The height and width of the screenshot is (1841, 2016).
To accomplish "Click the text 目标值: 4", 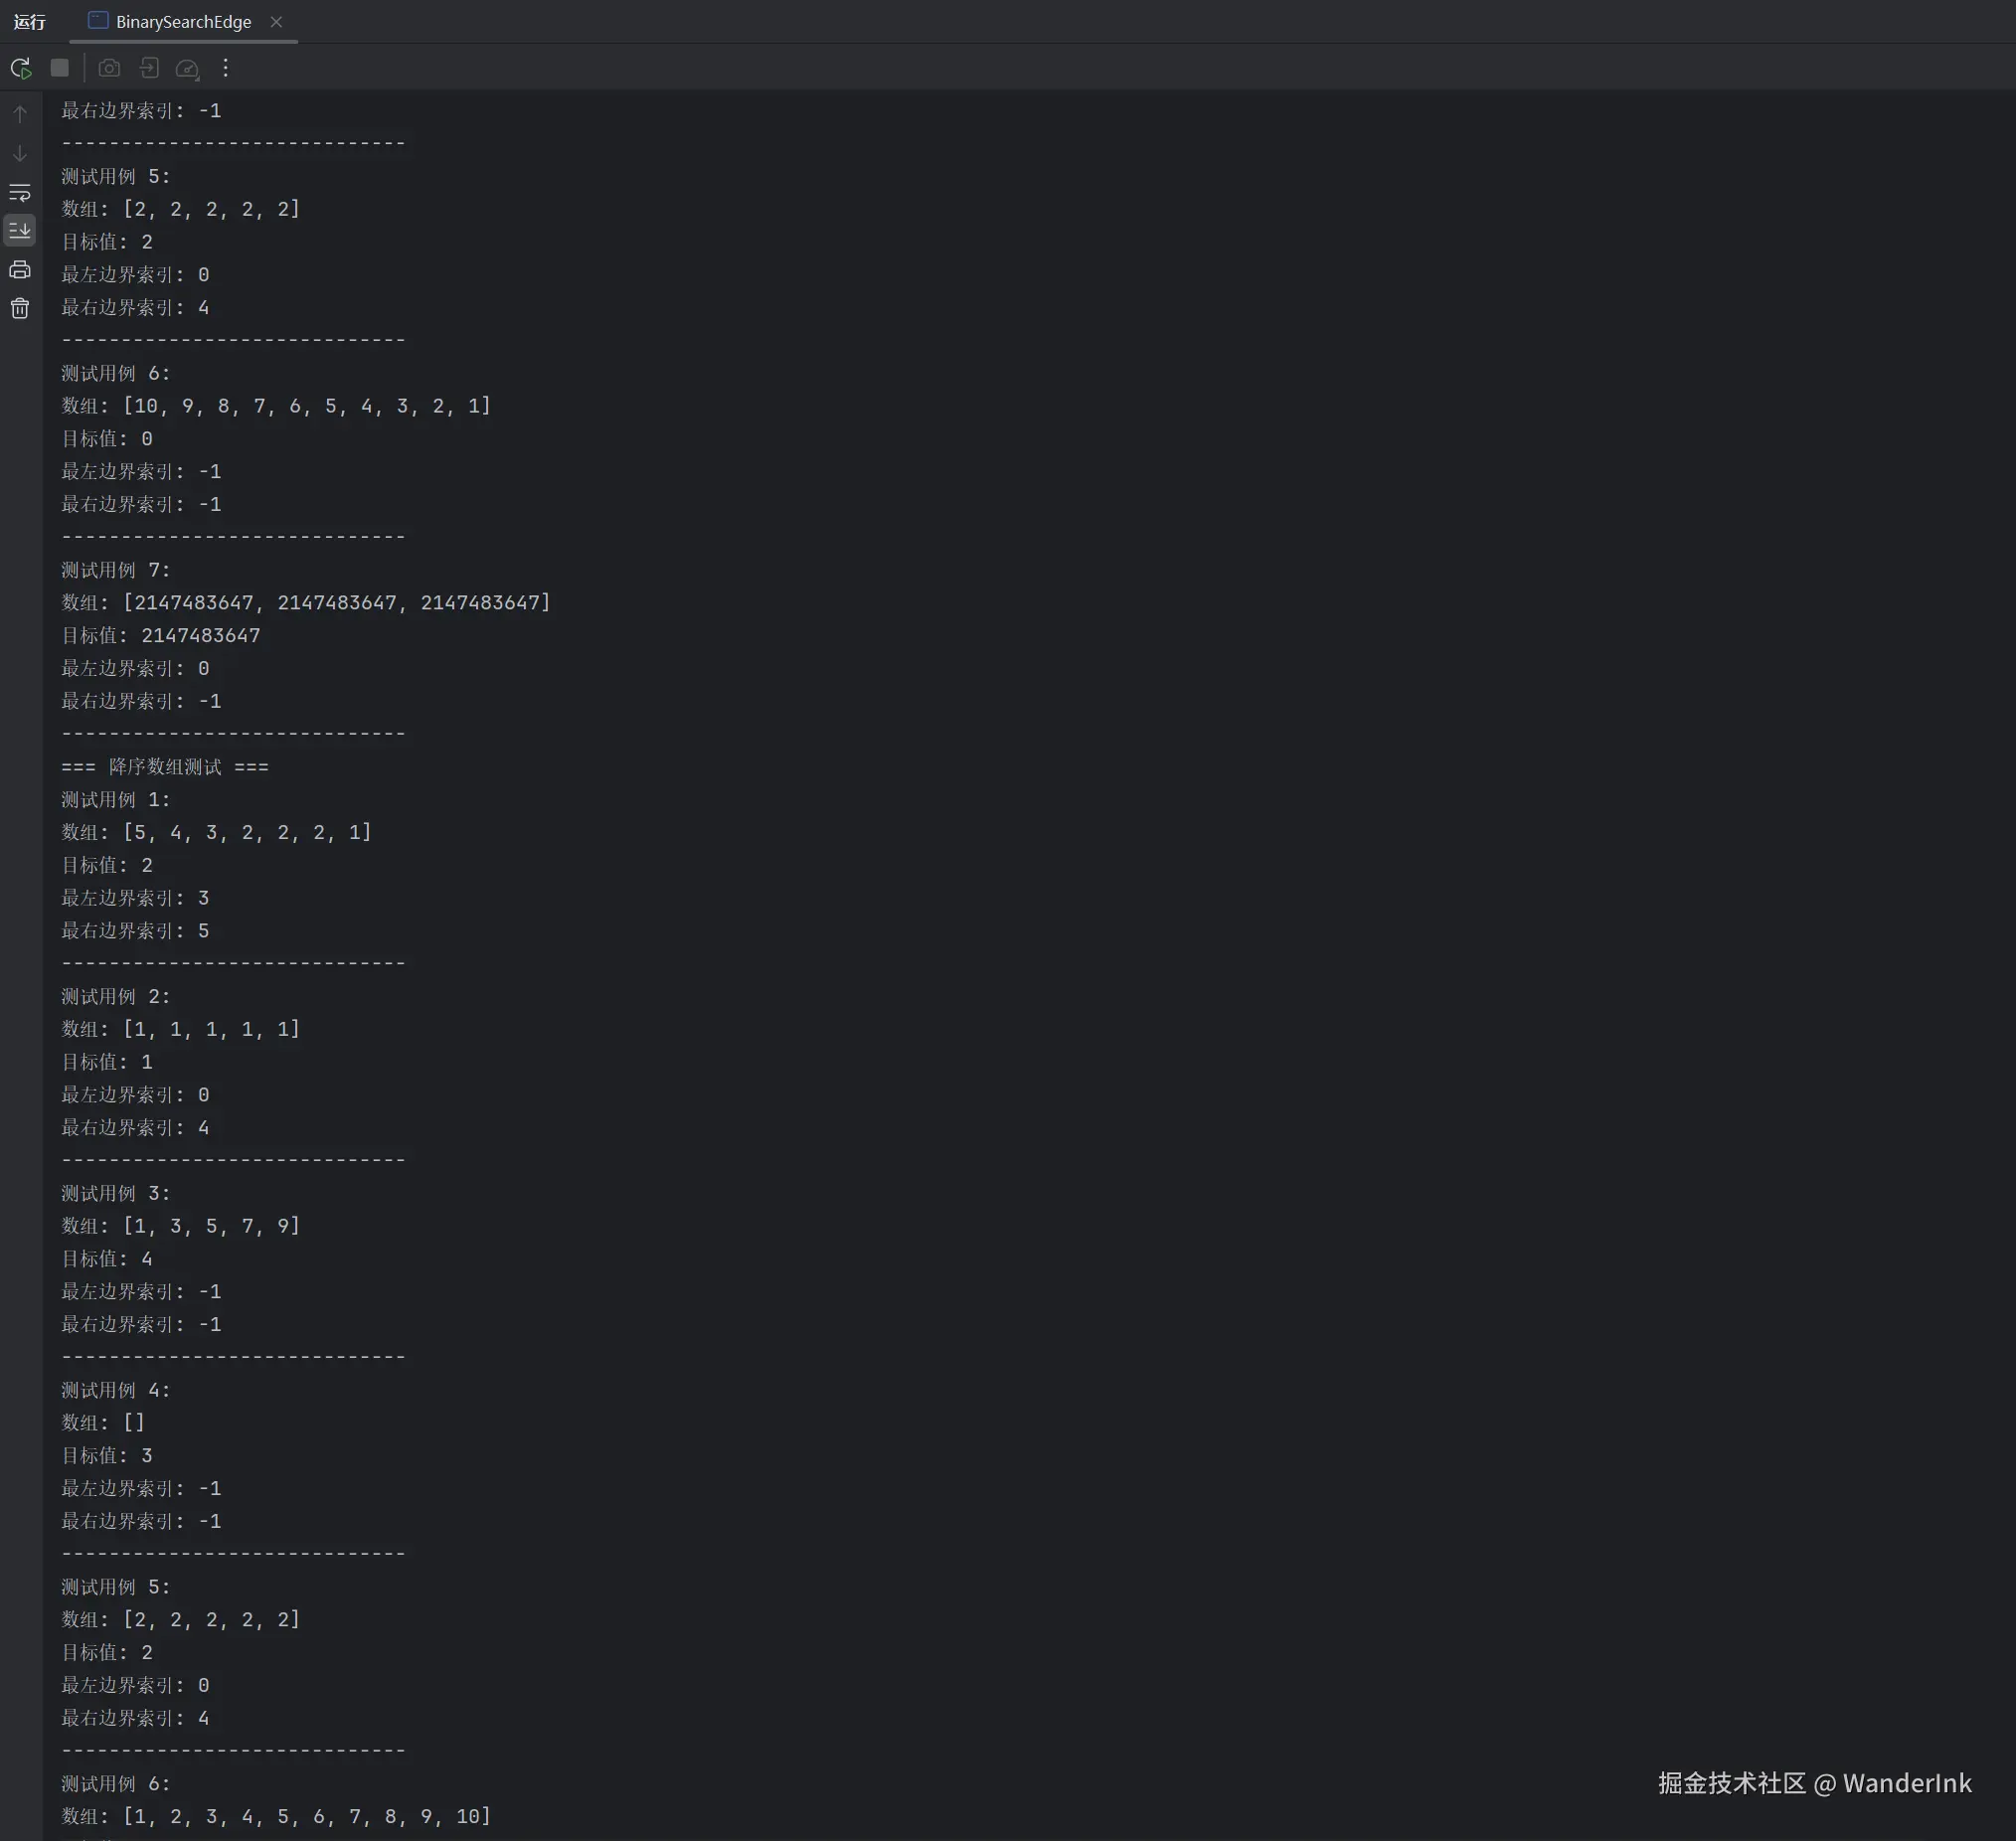I will tap(107, 1258).
